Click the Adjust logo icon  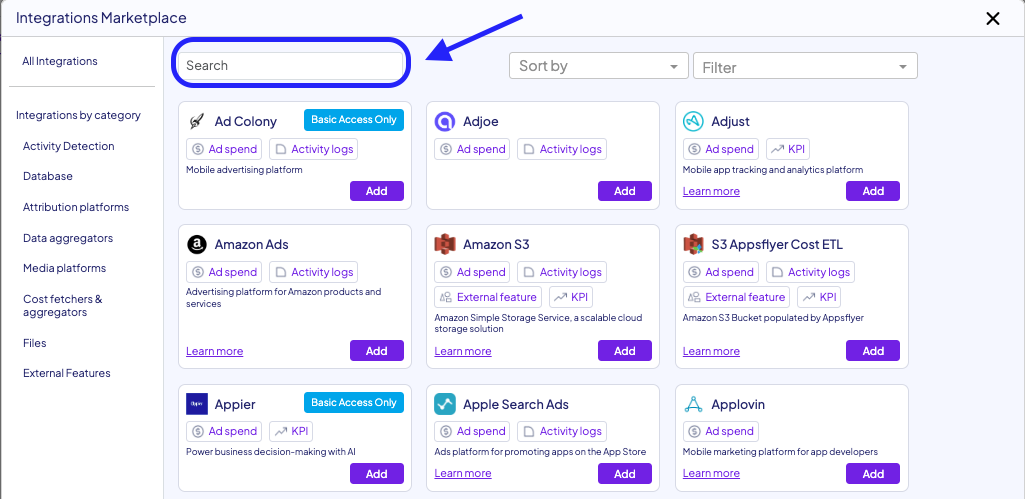pyautogui.click(x=693, y=121)
